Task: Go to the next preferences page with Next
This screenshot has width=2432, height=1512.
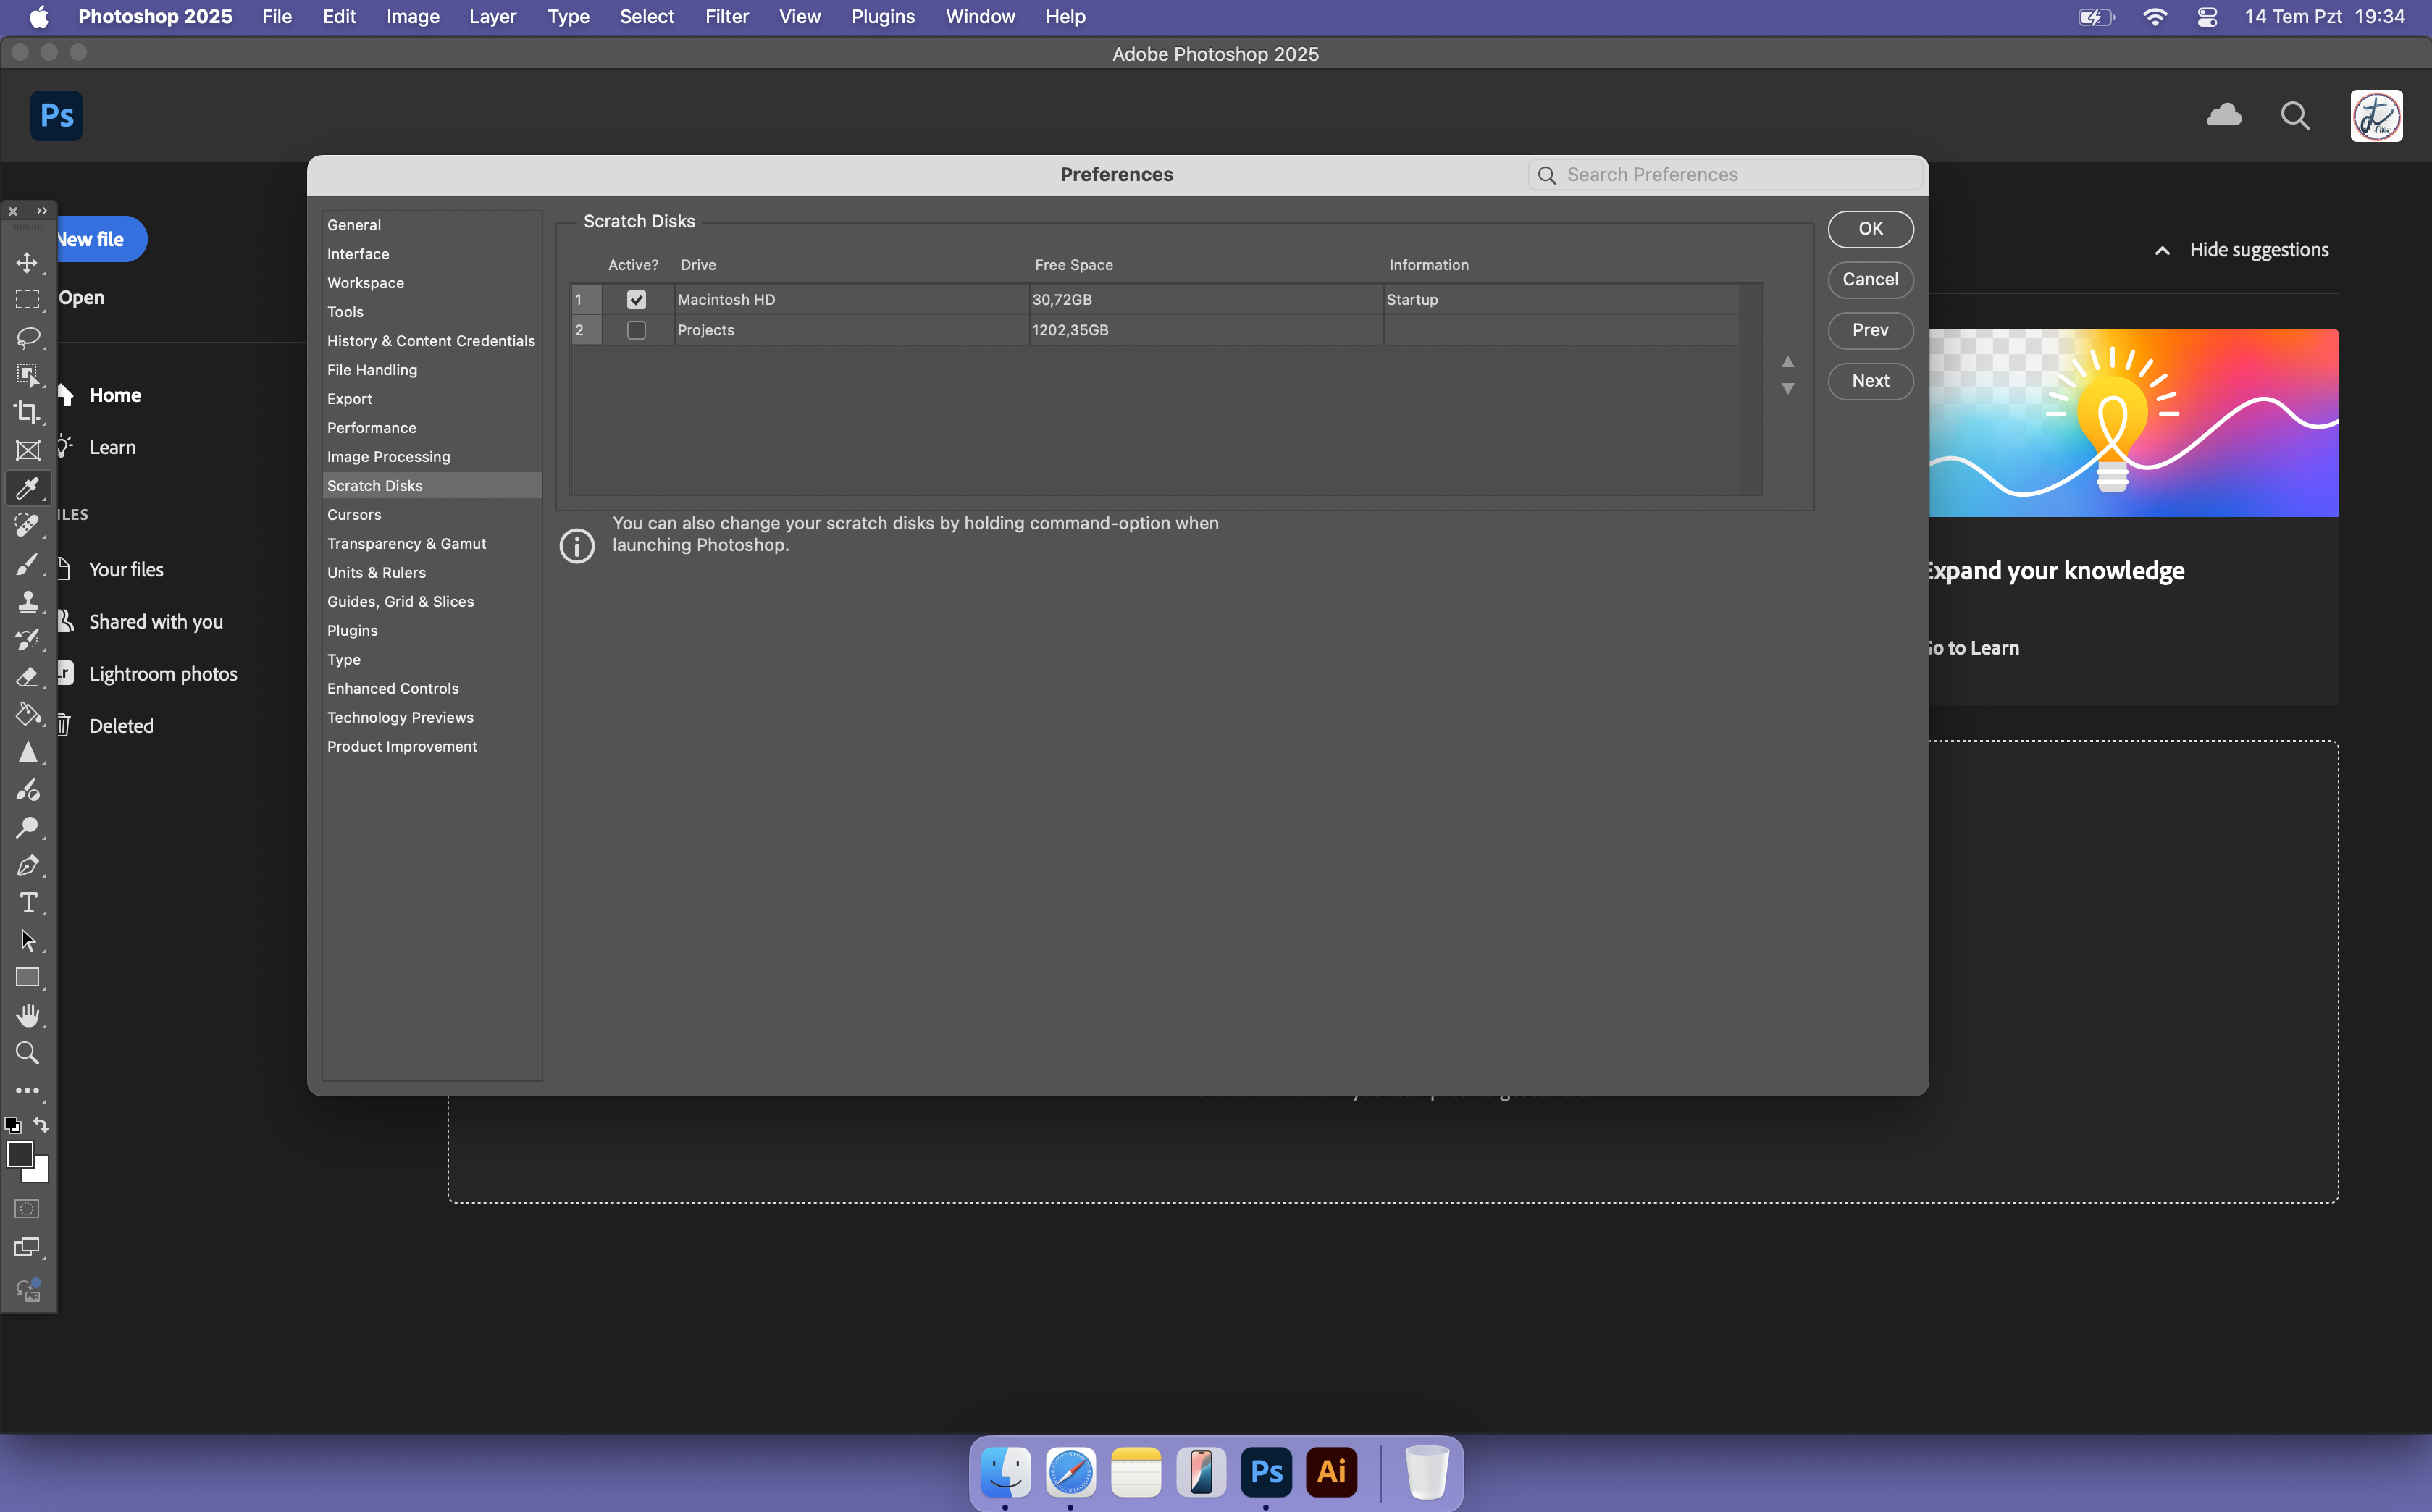Action: click(x=1870, y=381)
